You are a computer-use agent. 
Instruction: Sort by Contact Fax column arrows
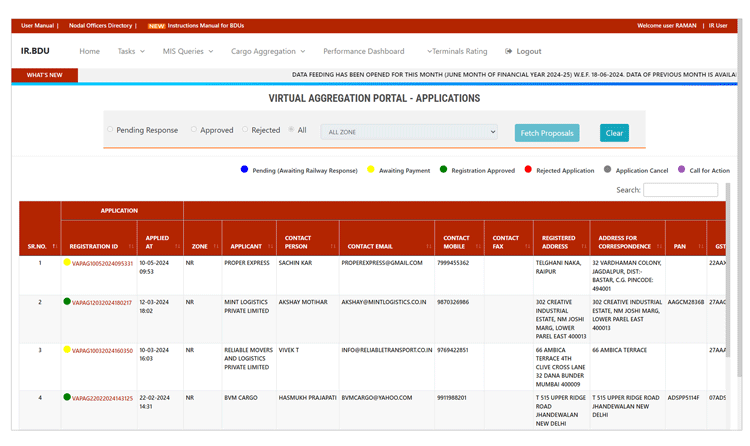tap(528, 246)
